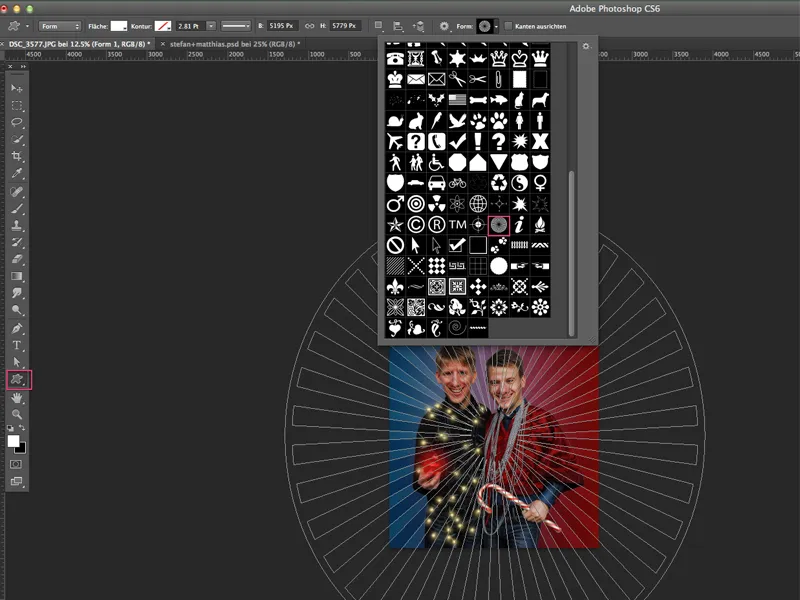Collapse the tools panel with double arrows
The height and width of the screenshot is (600, 800).
click(23, 66)
